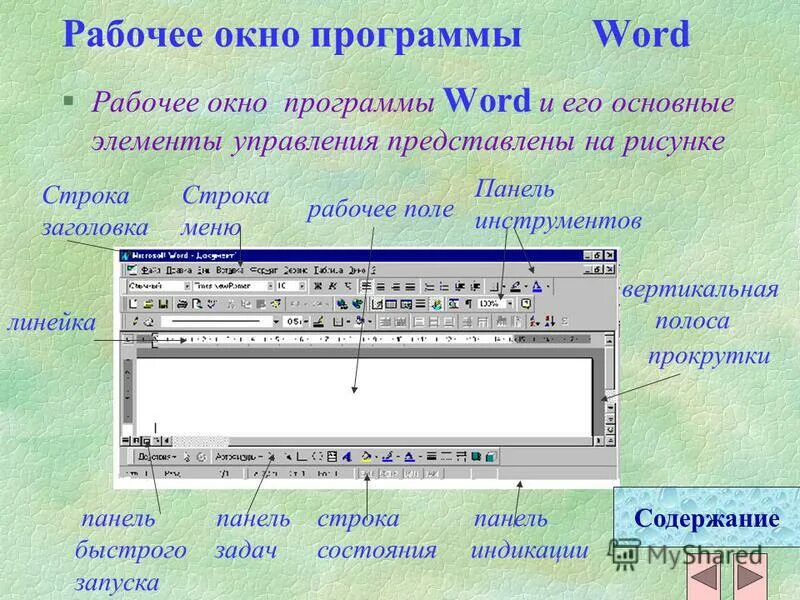Apply a numbered list
This screenshot has width=800, height=600.
tap(429, 287)
